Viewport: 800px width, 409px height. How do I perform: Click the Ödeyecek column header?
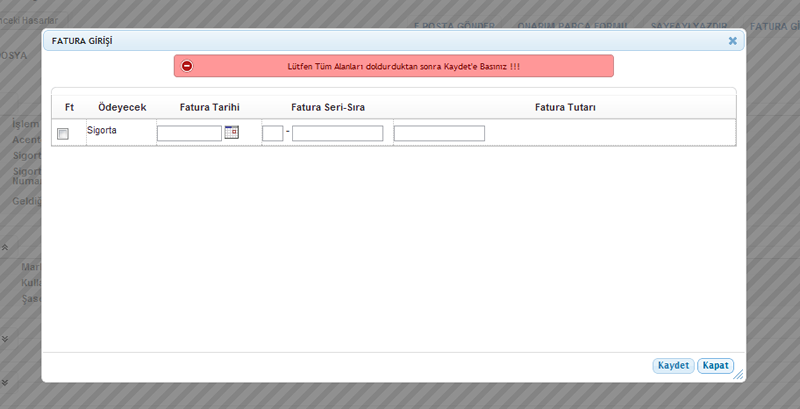pos(122,107)
